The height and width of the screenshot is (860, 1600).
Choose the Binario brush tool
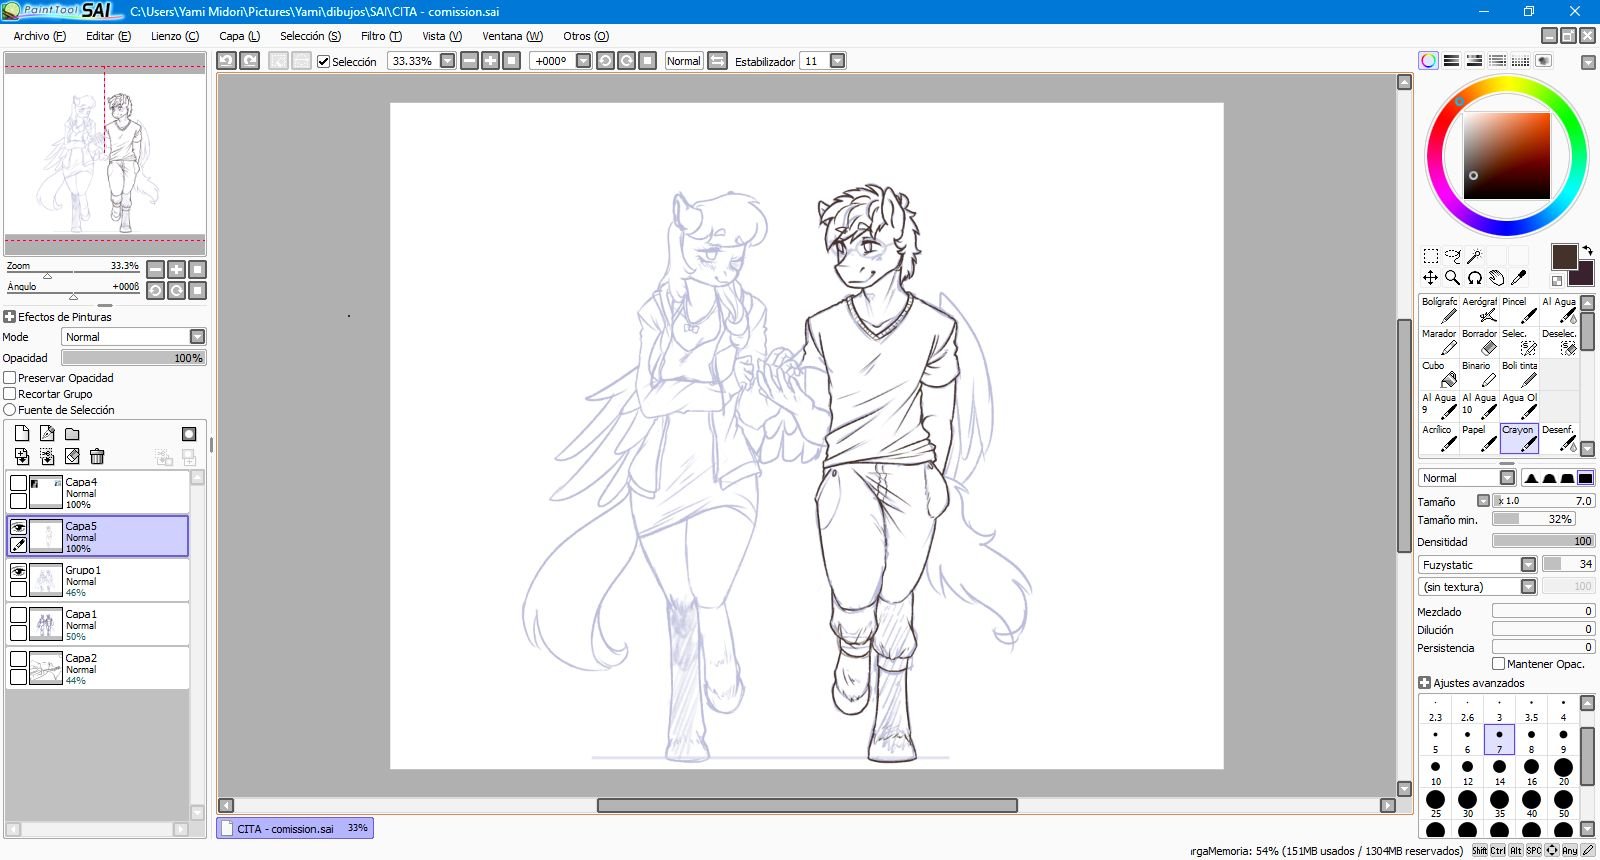(x=1479, y=374)
